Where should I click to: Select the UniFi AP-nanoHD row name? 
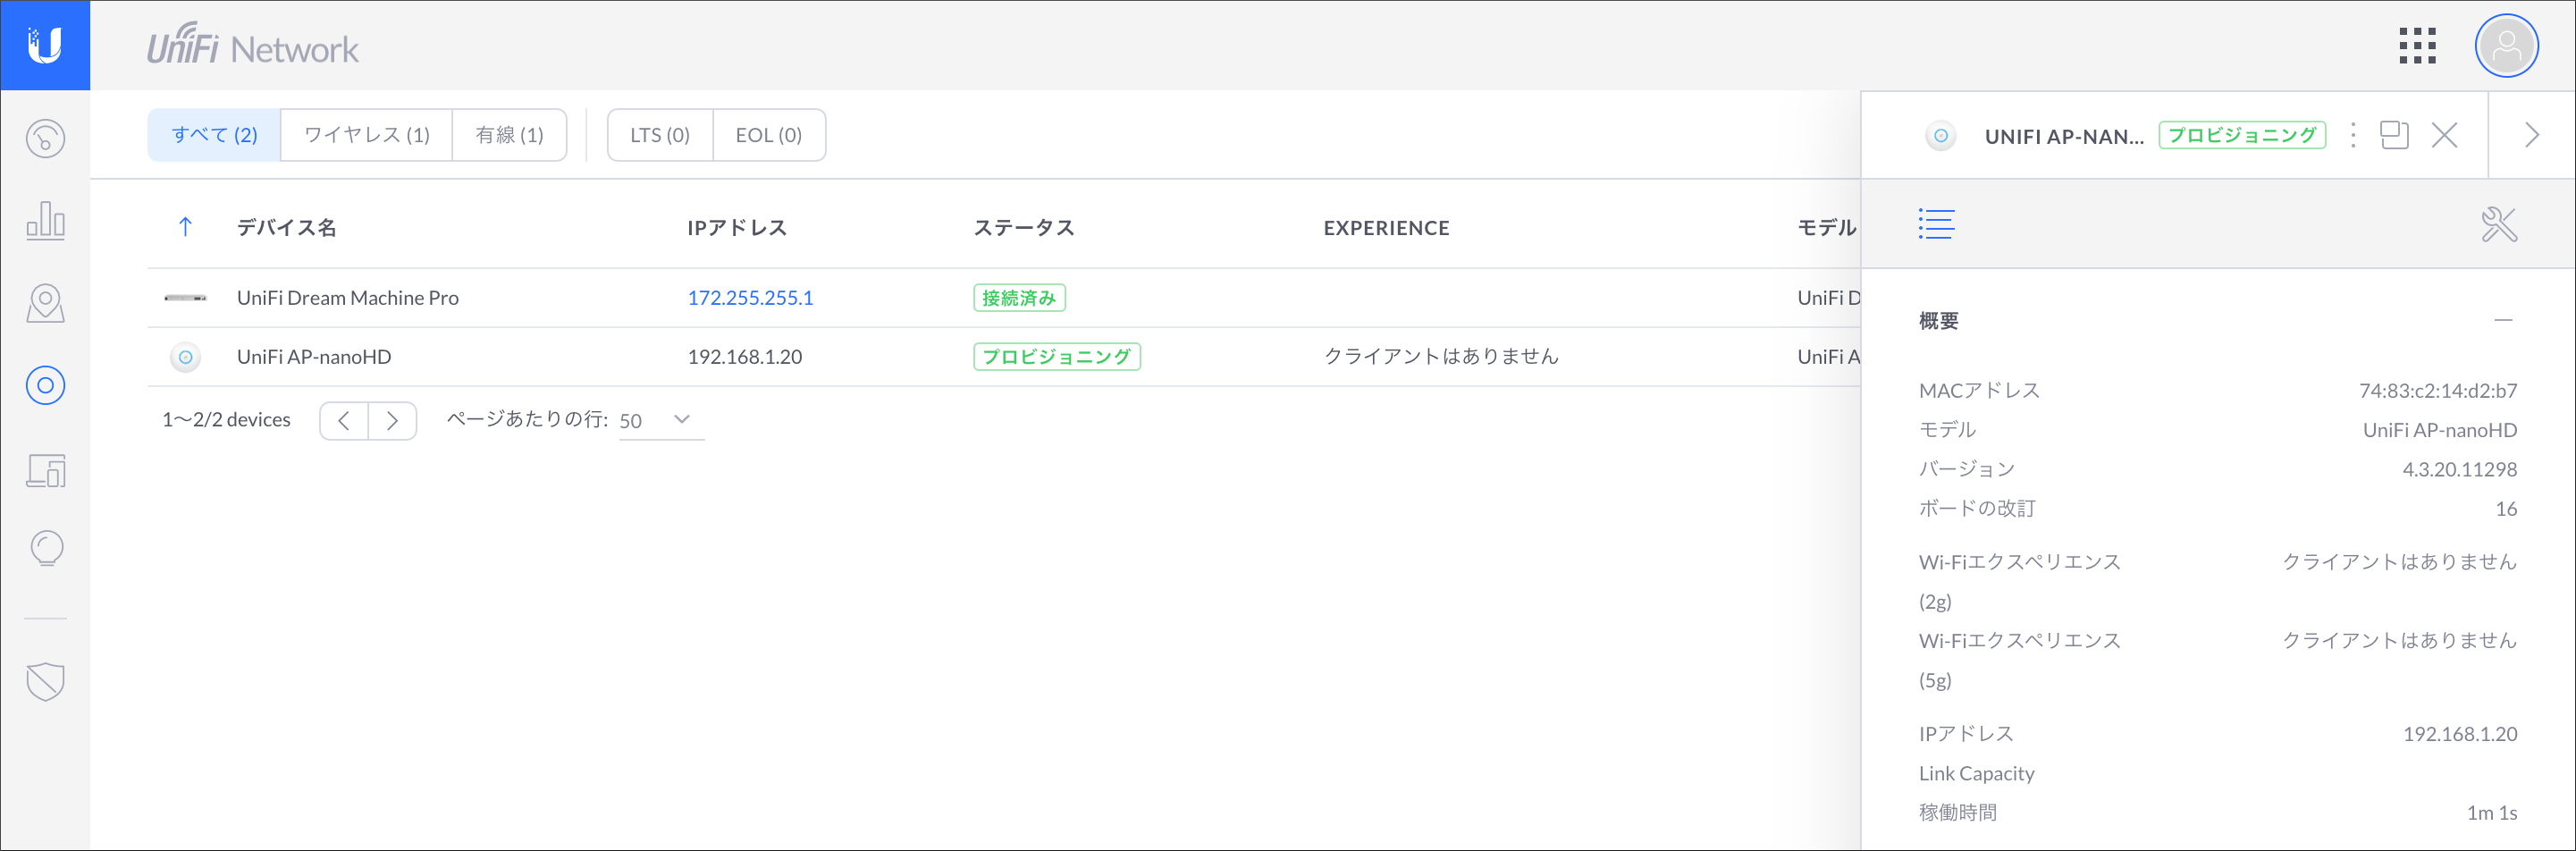point(314,357)
